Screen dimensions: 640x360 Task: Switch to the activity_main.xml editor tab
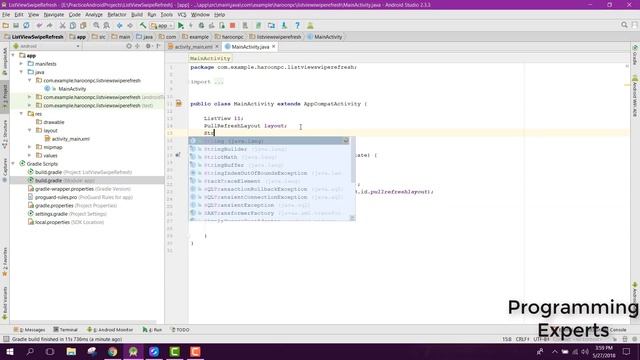coord(193,47)
